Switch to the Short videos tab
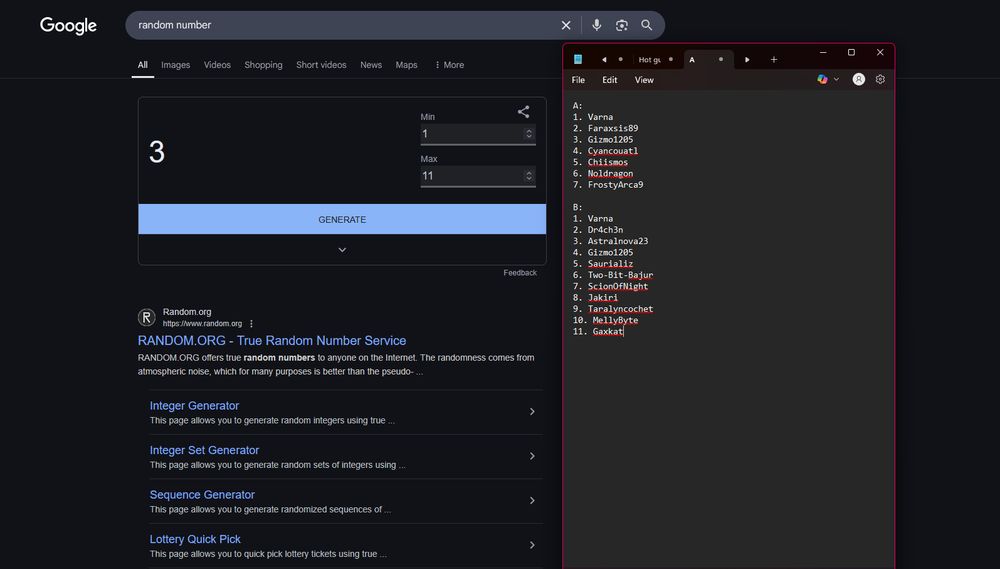1000x569 pixels. point(321,65)
